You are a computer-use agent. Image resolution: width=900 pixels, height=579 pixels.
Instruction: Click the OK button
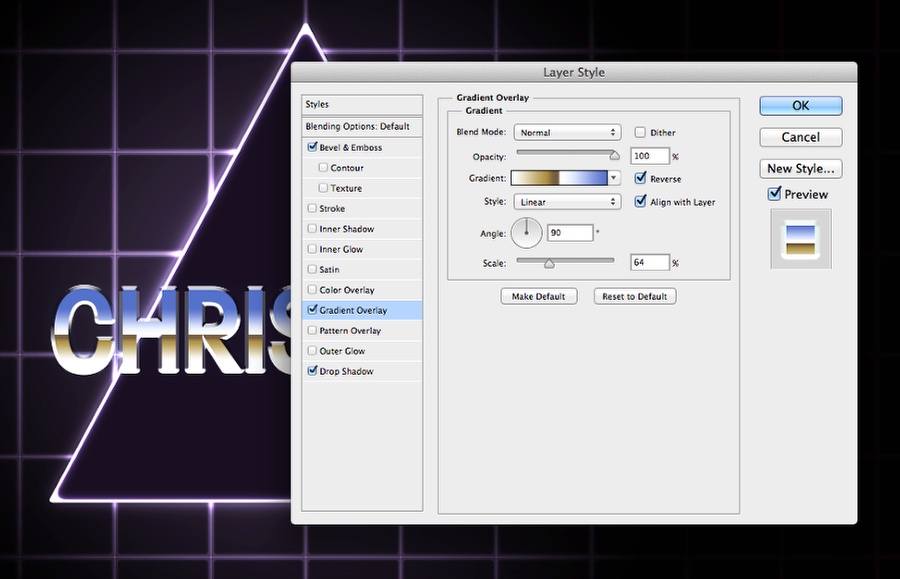click(801, 106)
